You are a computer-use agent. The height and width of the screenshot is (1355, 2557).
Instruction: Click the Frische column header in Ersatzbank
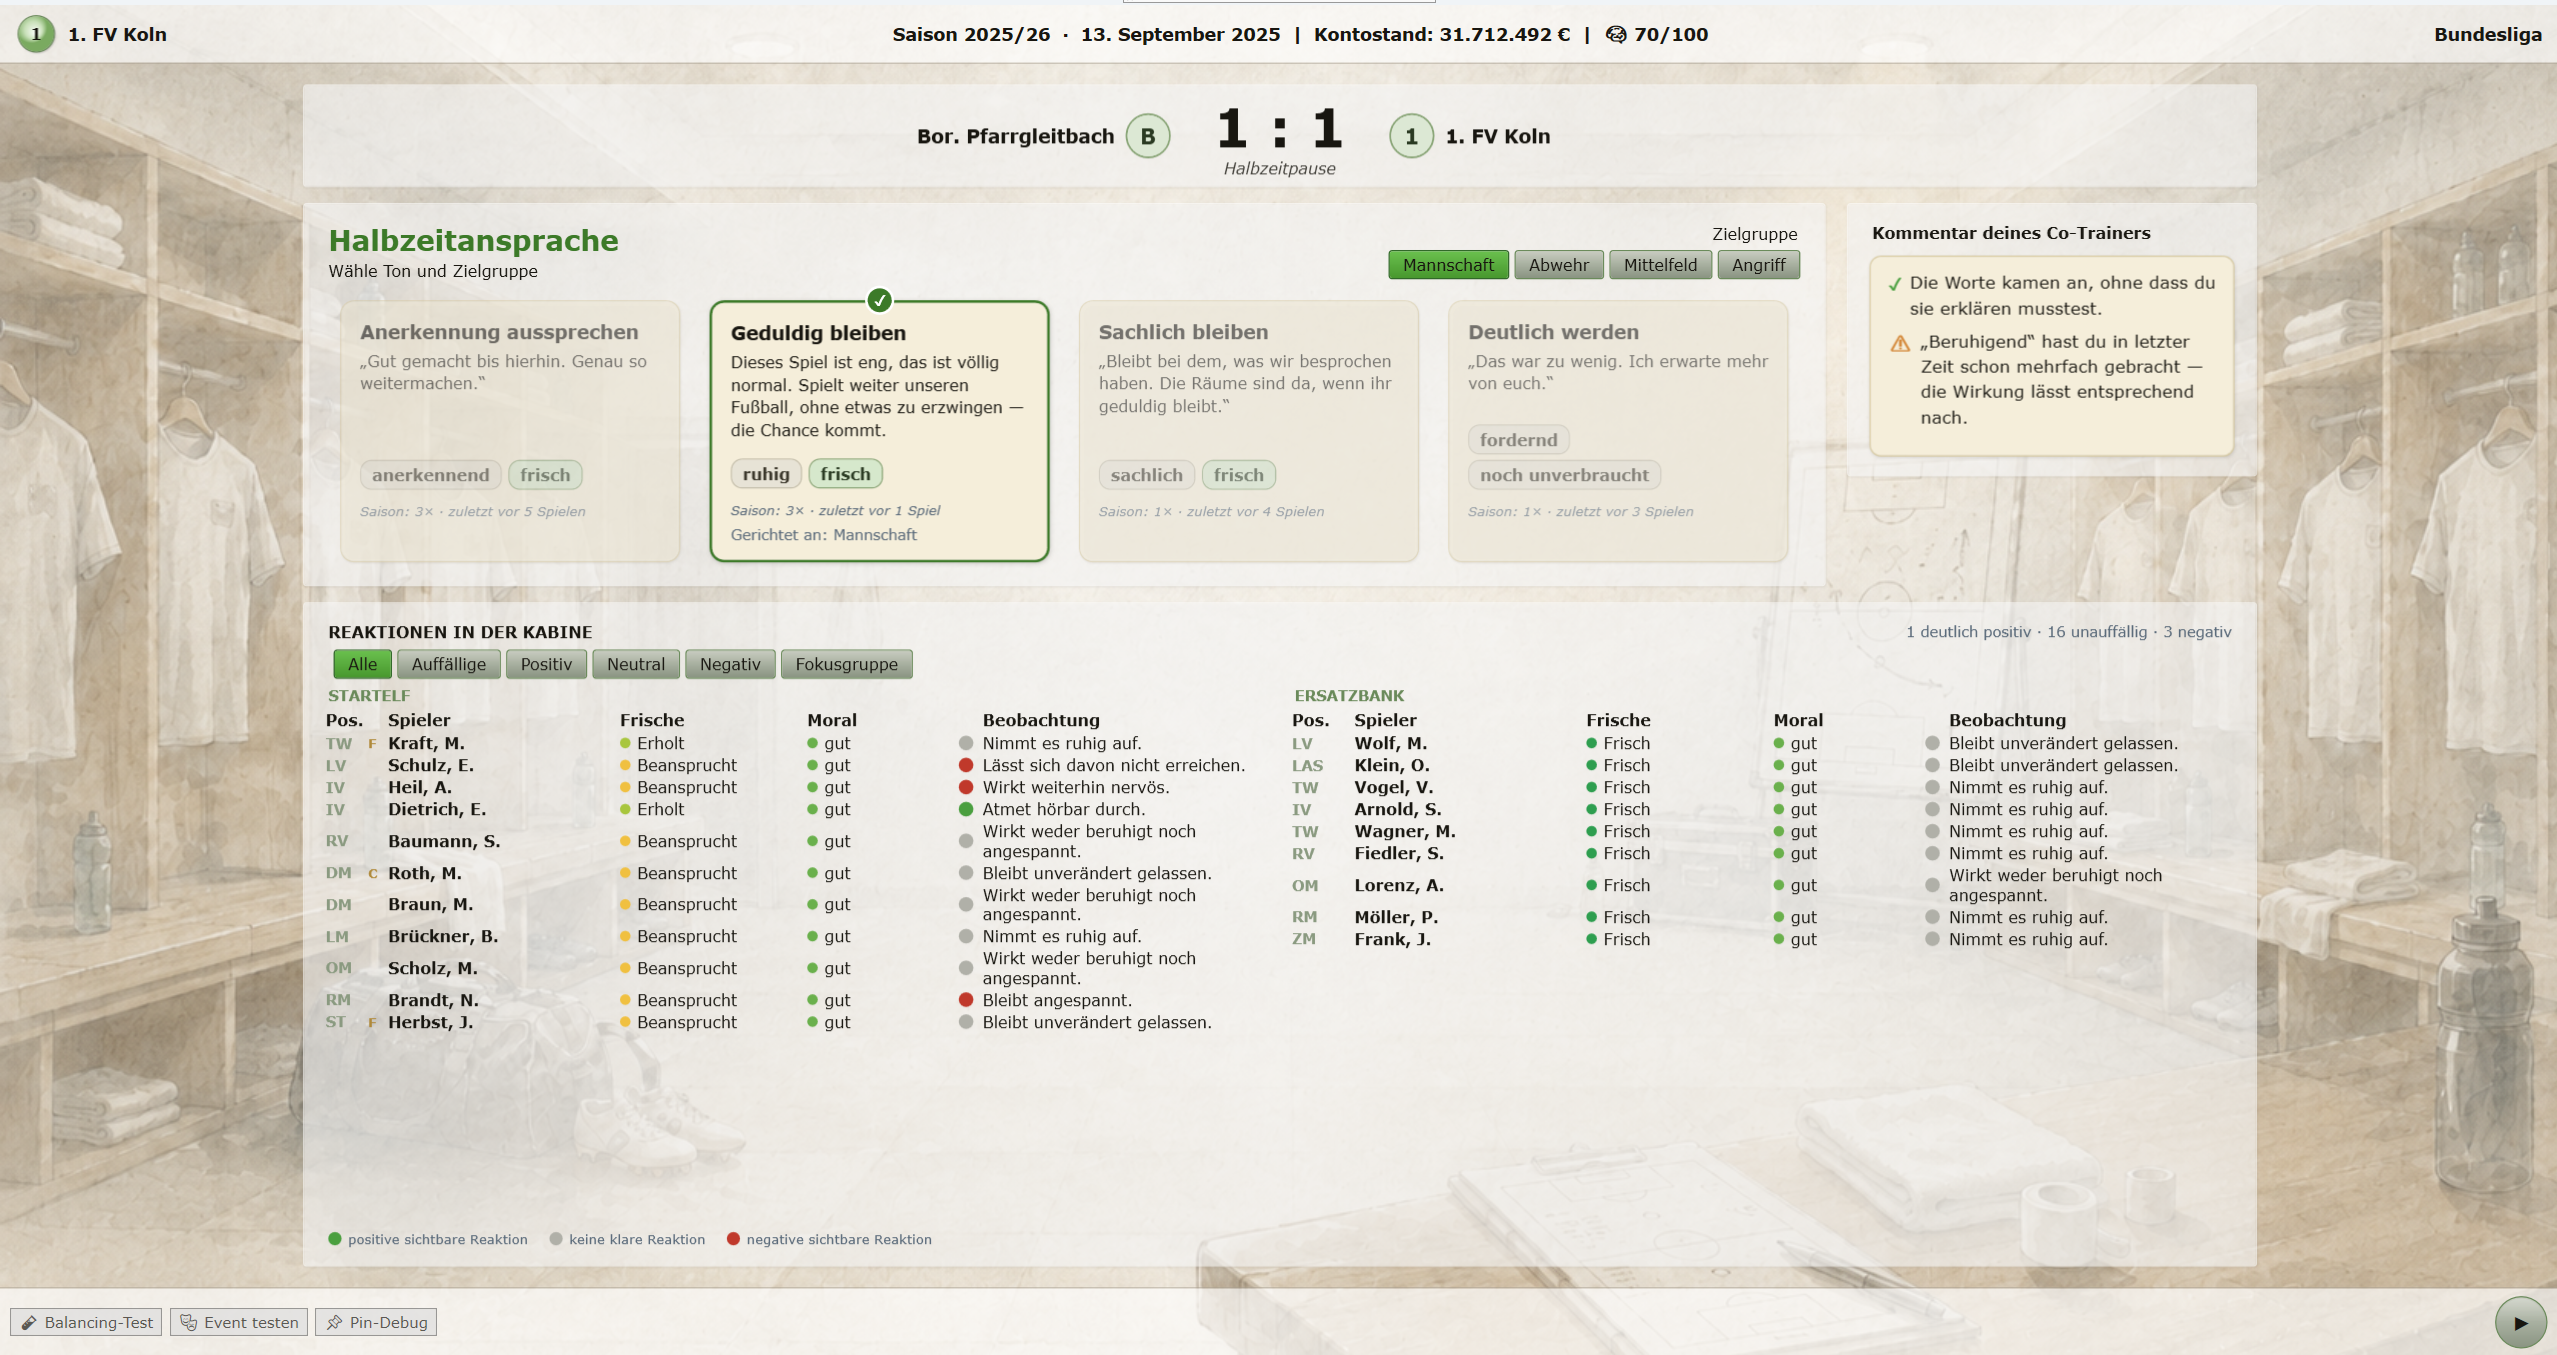click(x=1617, y=720)
